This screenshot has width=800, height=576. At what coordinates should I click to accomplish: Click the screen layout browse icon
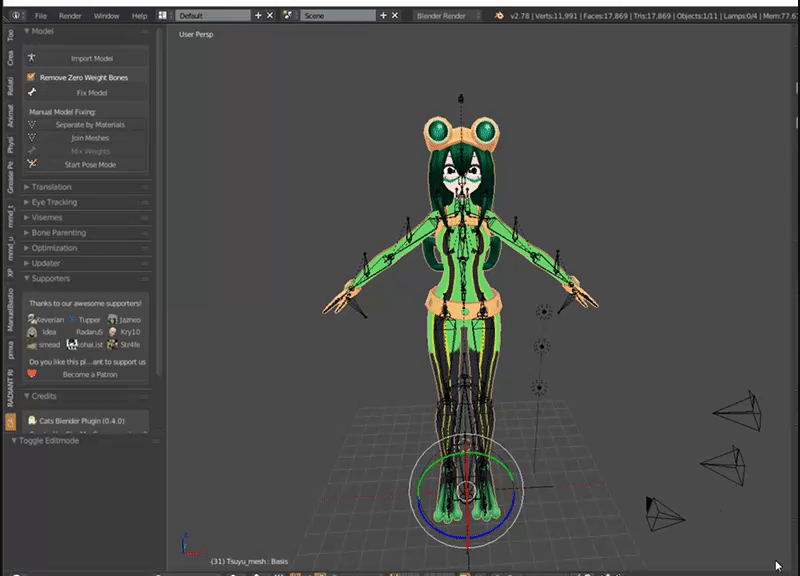[162, 15]
